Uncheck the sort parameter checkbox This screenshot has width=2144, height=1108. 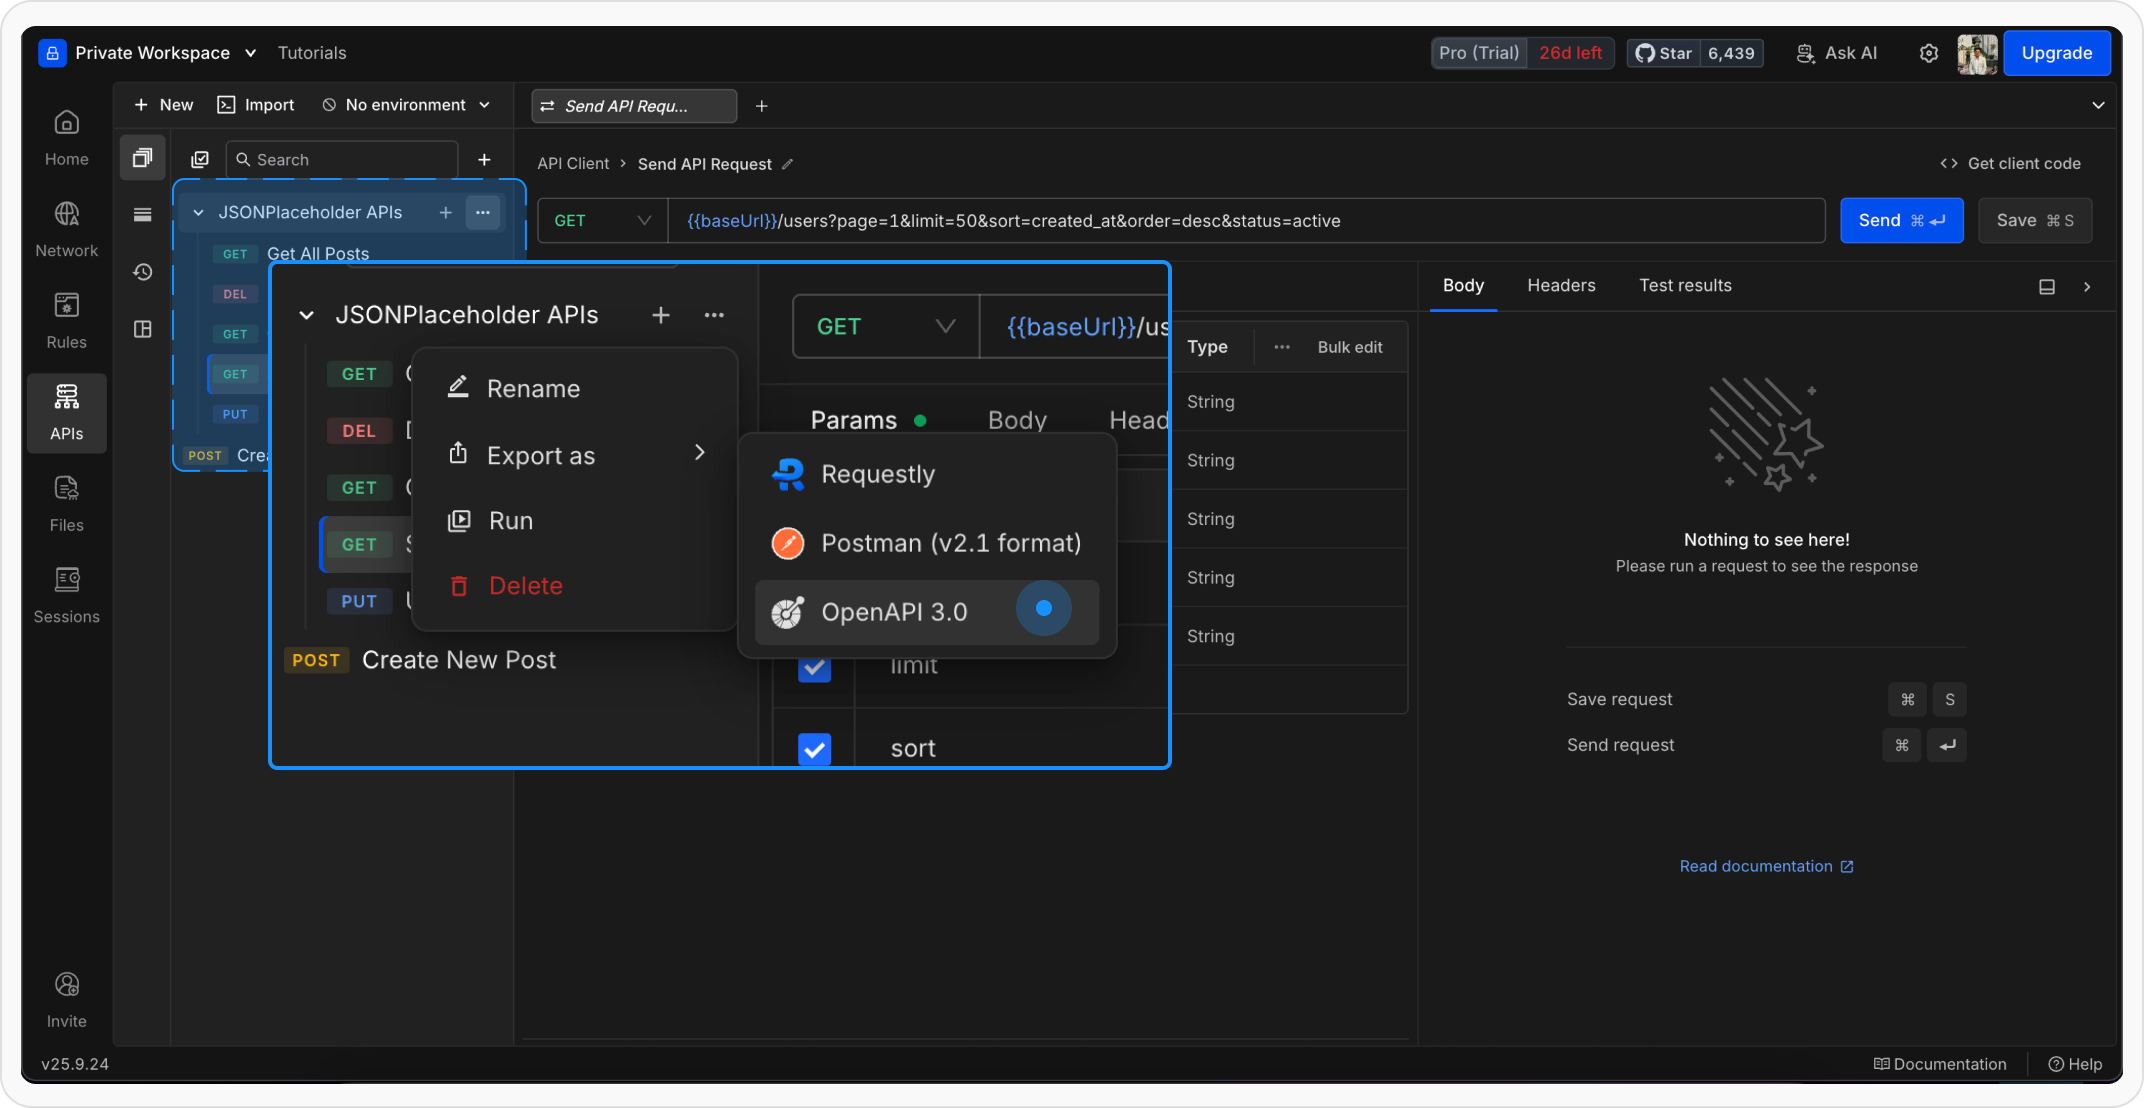pos(814,748)
